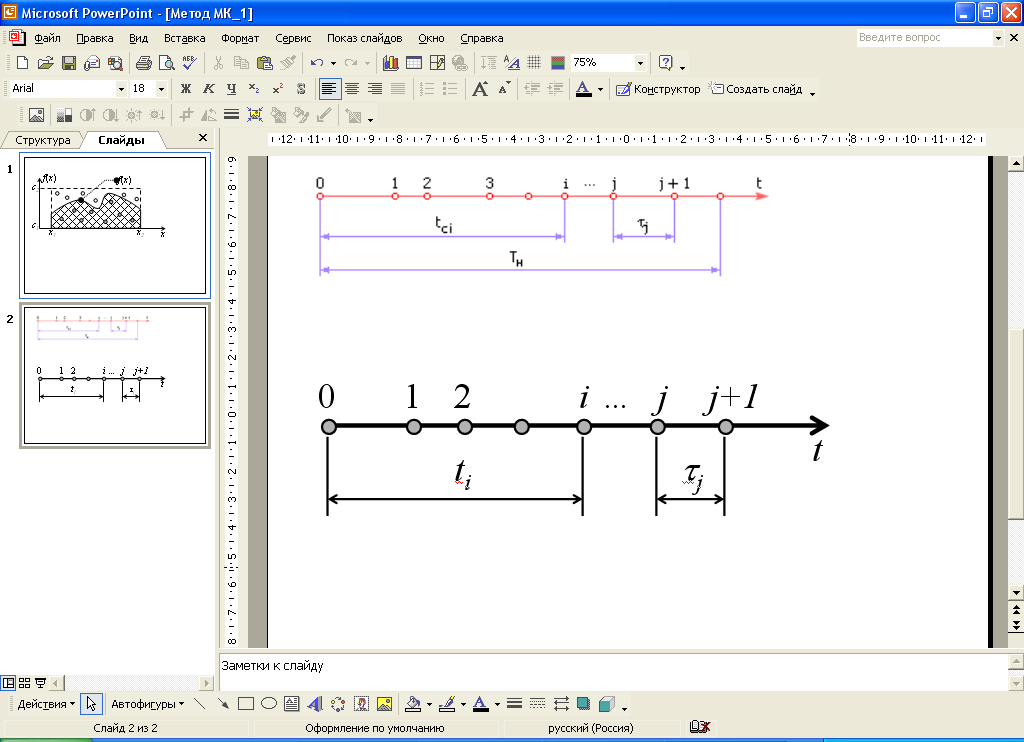The height and width of the screenshot is (742, 1024).
Task: Open the Правка menu
Action: pos(95,39)
